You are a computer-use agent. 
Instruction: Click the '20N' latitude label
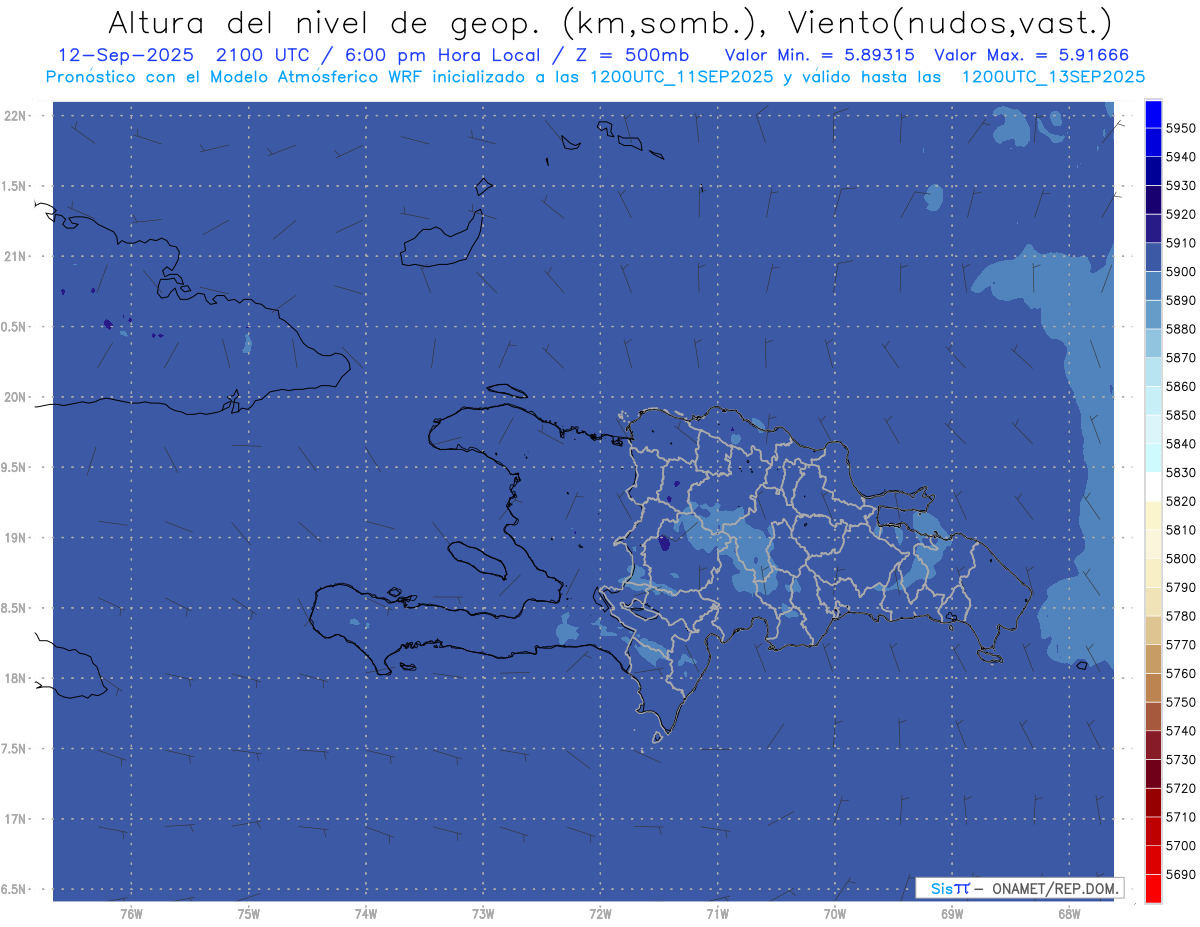[x=17, y=397]
